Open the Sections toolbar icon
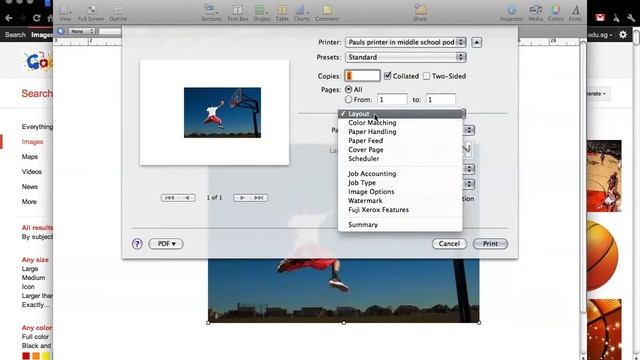The width and height of the screenshot is (640, 360). point(211,12)
